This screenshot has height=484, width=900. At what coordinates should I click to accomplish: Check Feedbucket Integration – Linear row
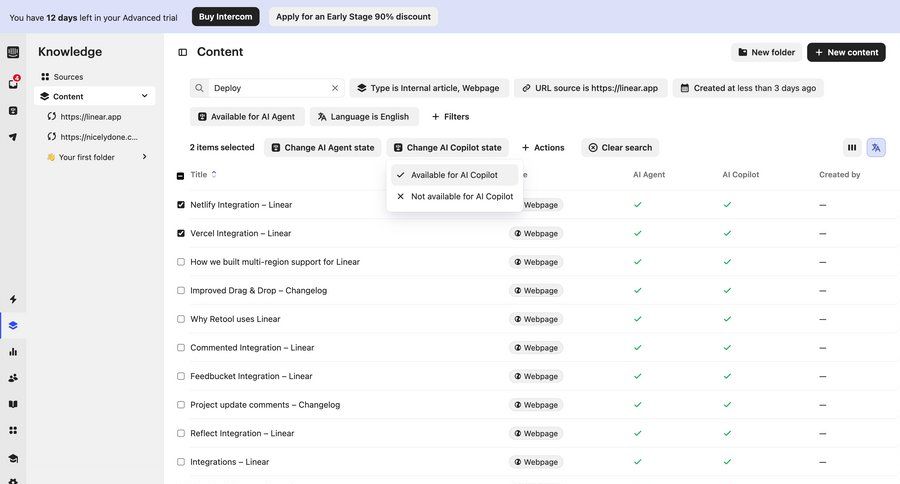(x=181, y=376)
